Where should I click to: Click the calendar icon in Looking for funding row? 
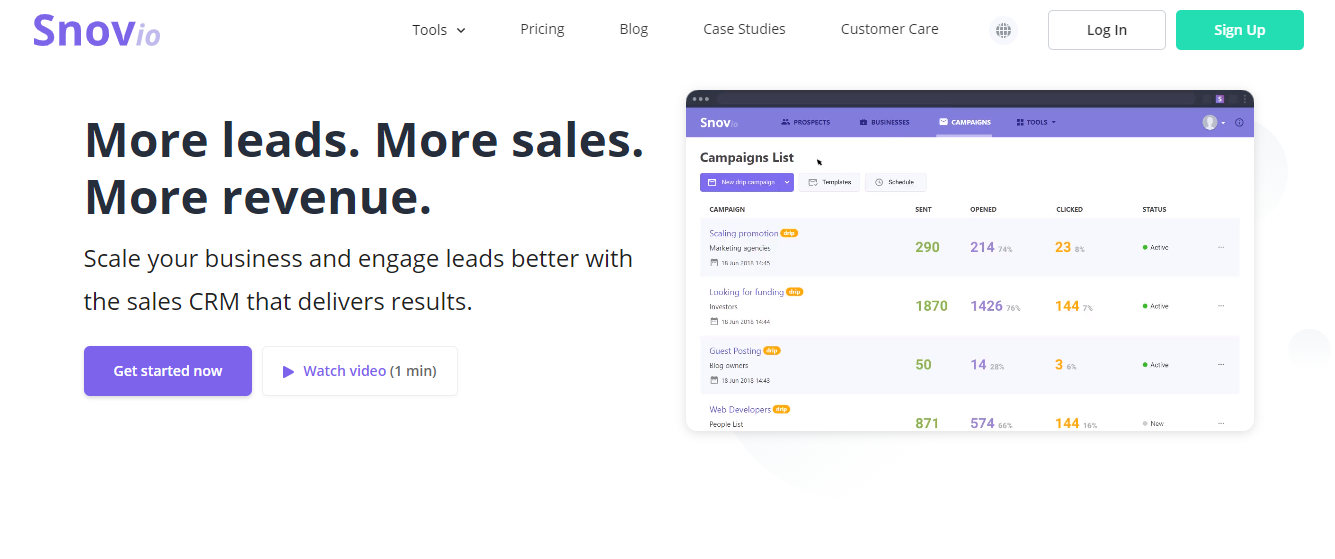714,322
